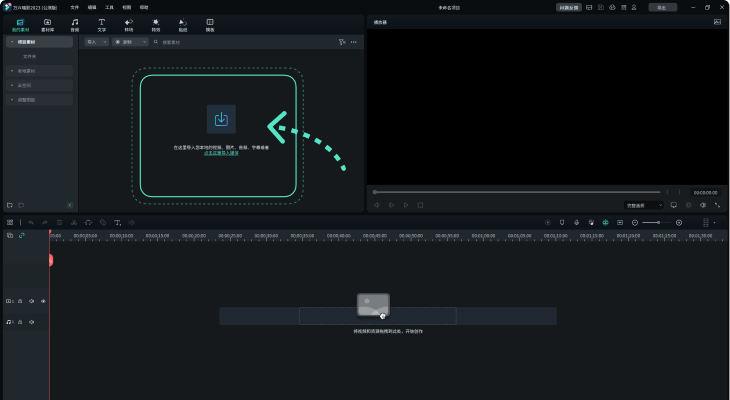Open the Effects (特效) tab
Screen dimensions: 730x400
tap(155, 24)
